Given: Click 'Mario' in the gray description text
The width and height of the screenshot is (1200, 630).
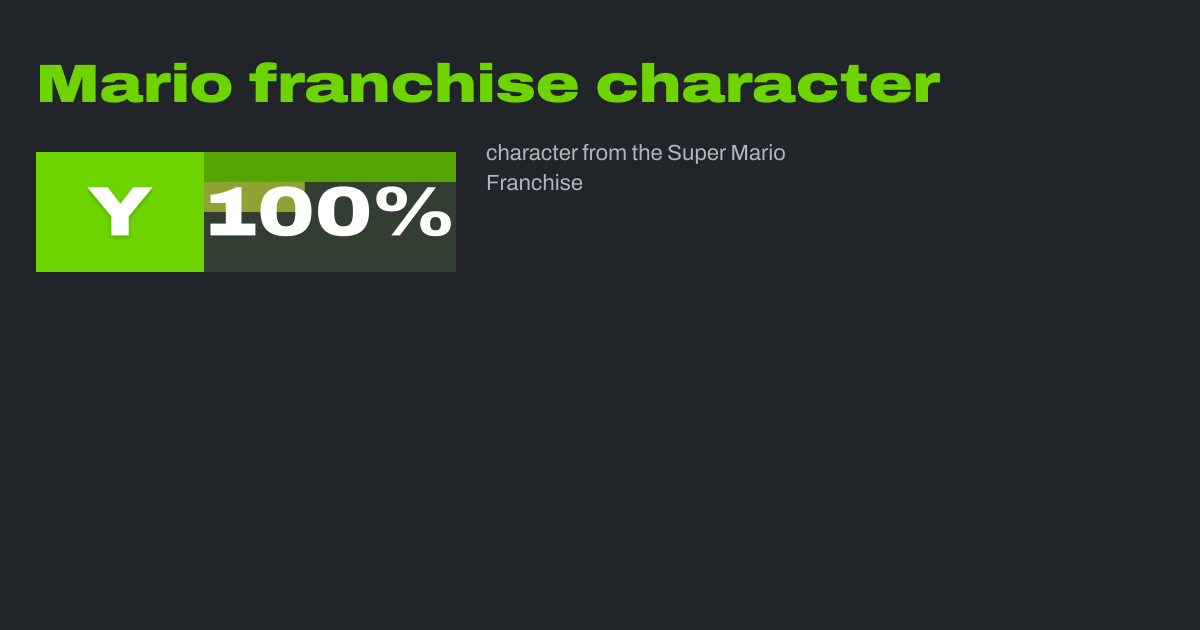Looking at the screenshot, I should click(758, 153).
